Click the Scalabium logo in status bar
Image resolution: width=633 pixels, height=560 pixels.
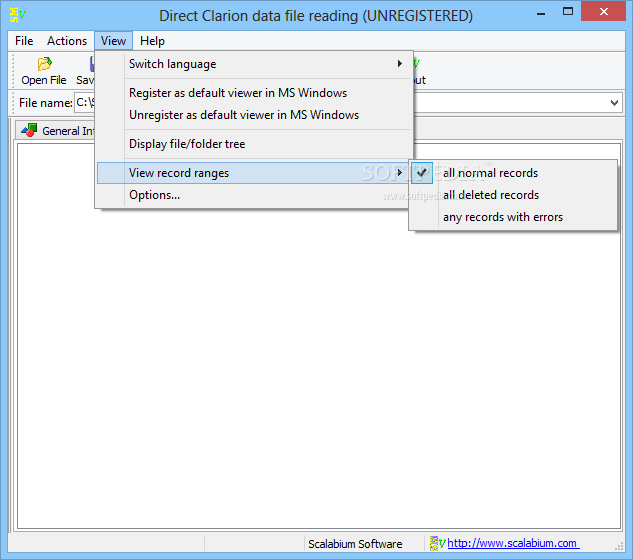point(437,543)
